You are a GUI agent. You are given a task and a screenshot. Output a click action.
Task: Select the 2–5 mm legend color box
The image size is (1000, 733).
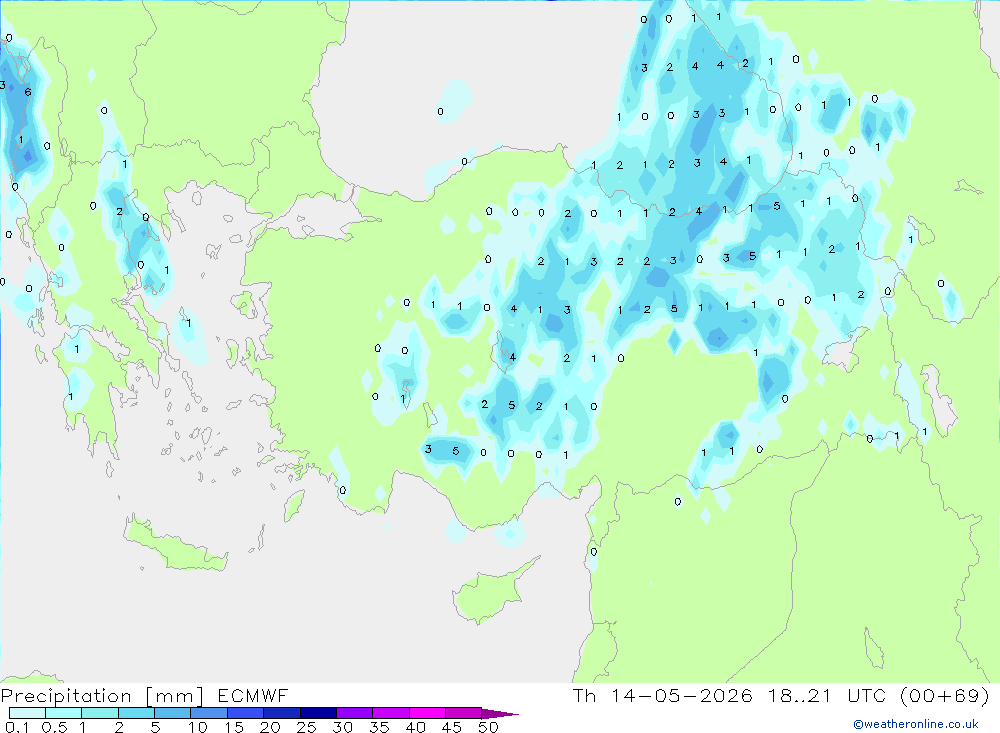[136, 713]
